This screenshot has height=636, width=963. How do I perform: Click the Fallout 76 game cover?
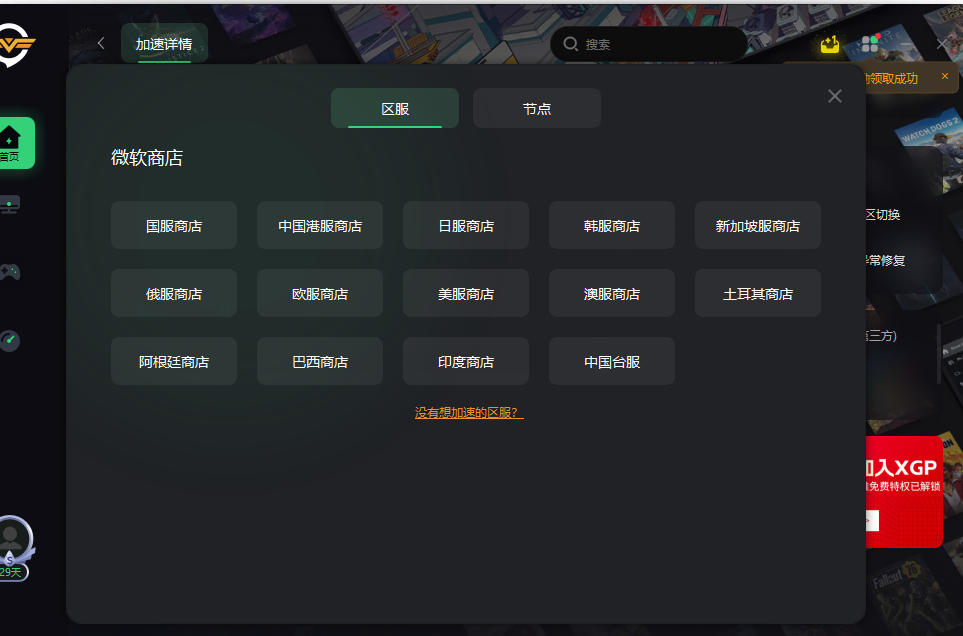[x=915, y=592]
